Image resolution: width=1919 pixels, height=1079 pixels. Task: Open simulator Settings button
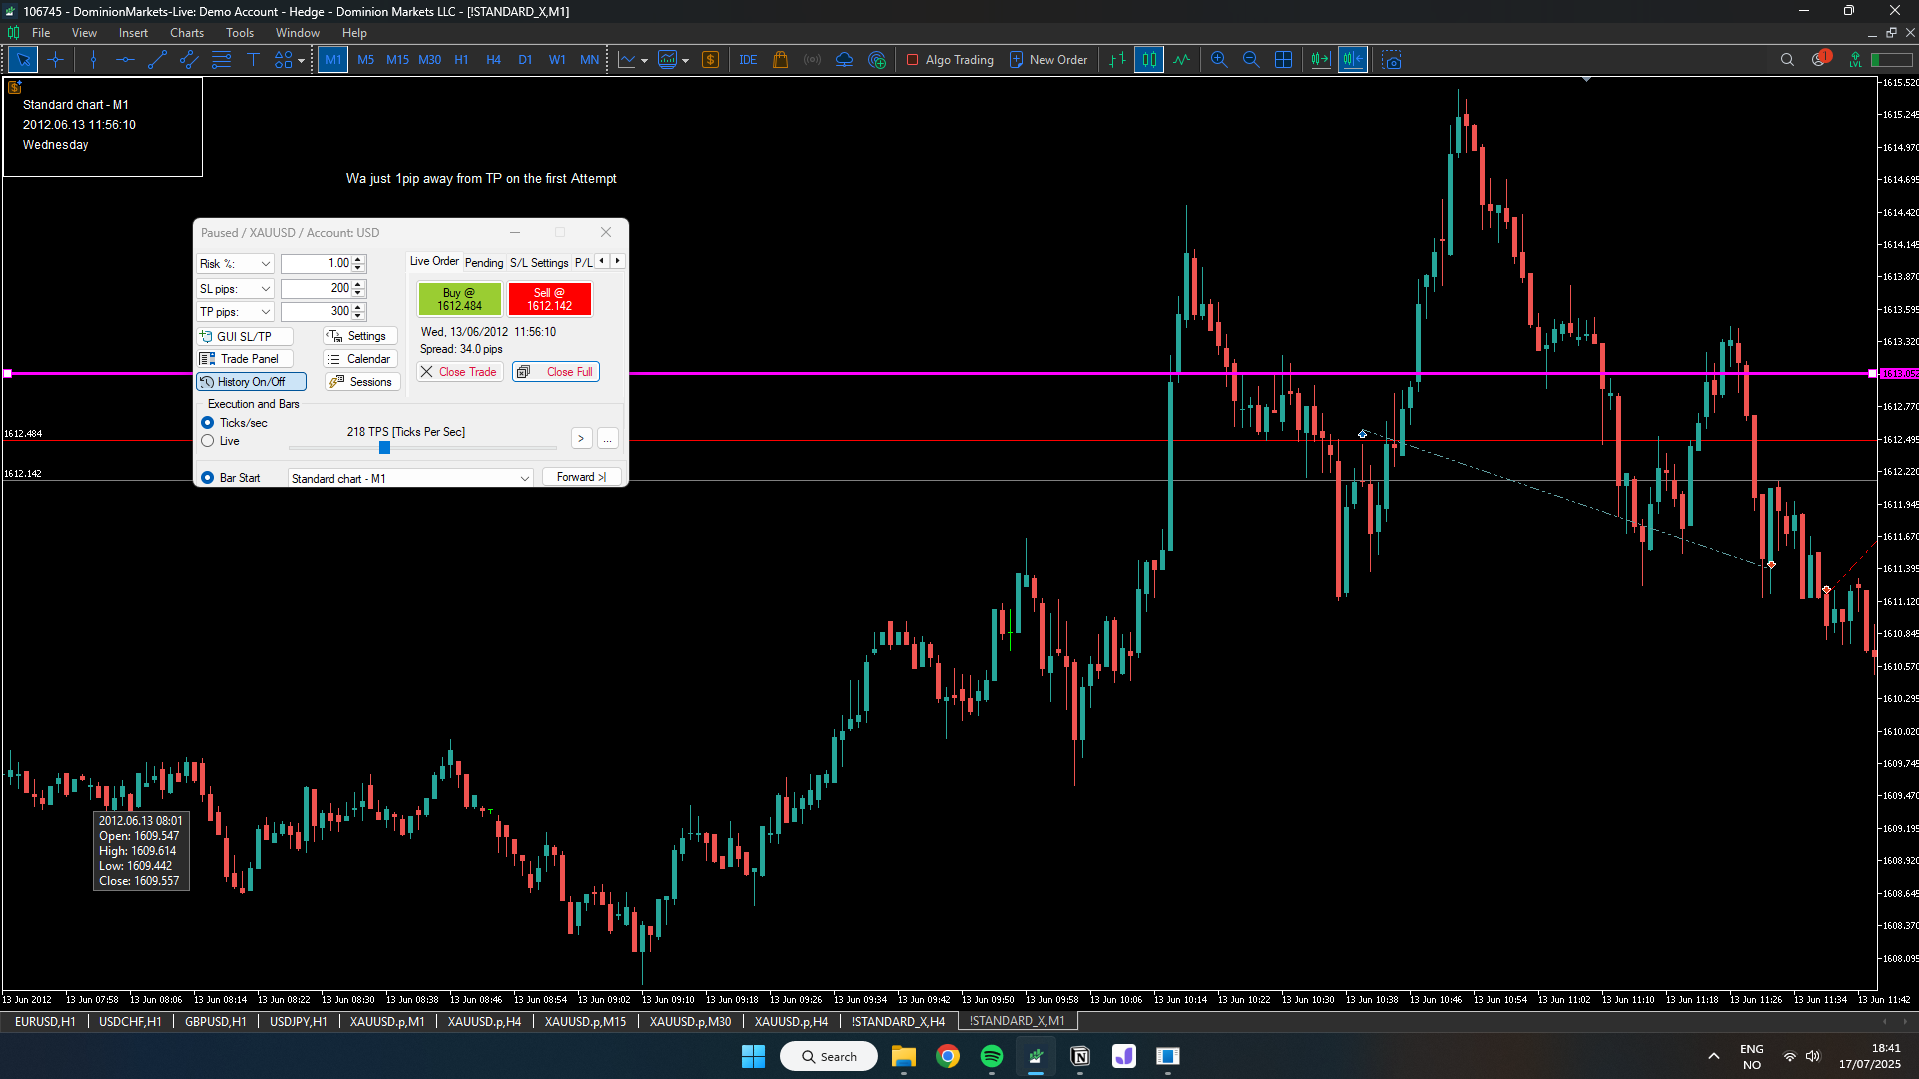[x=360, y=337]
